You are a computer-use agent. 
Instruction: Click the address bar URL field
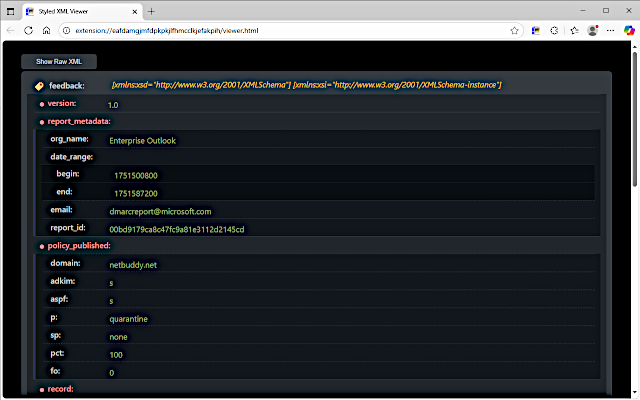click(x=290, y=31)
